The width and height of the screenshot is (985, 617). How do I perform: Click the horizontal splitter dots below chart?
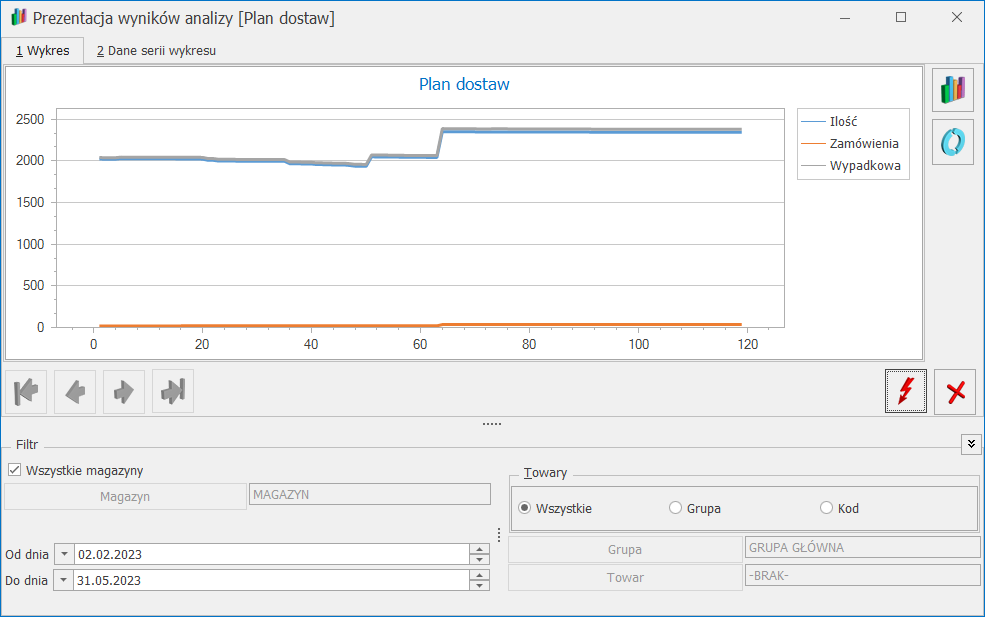click(492, 424)
